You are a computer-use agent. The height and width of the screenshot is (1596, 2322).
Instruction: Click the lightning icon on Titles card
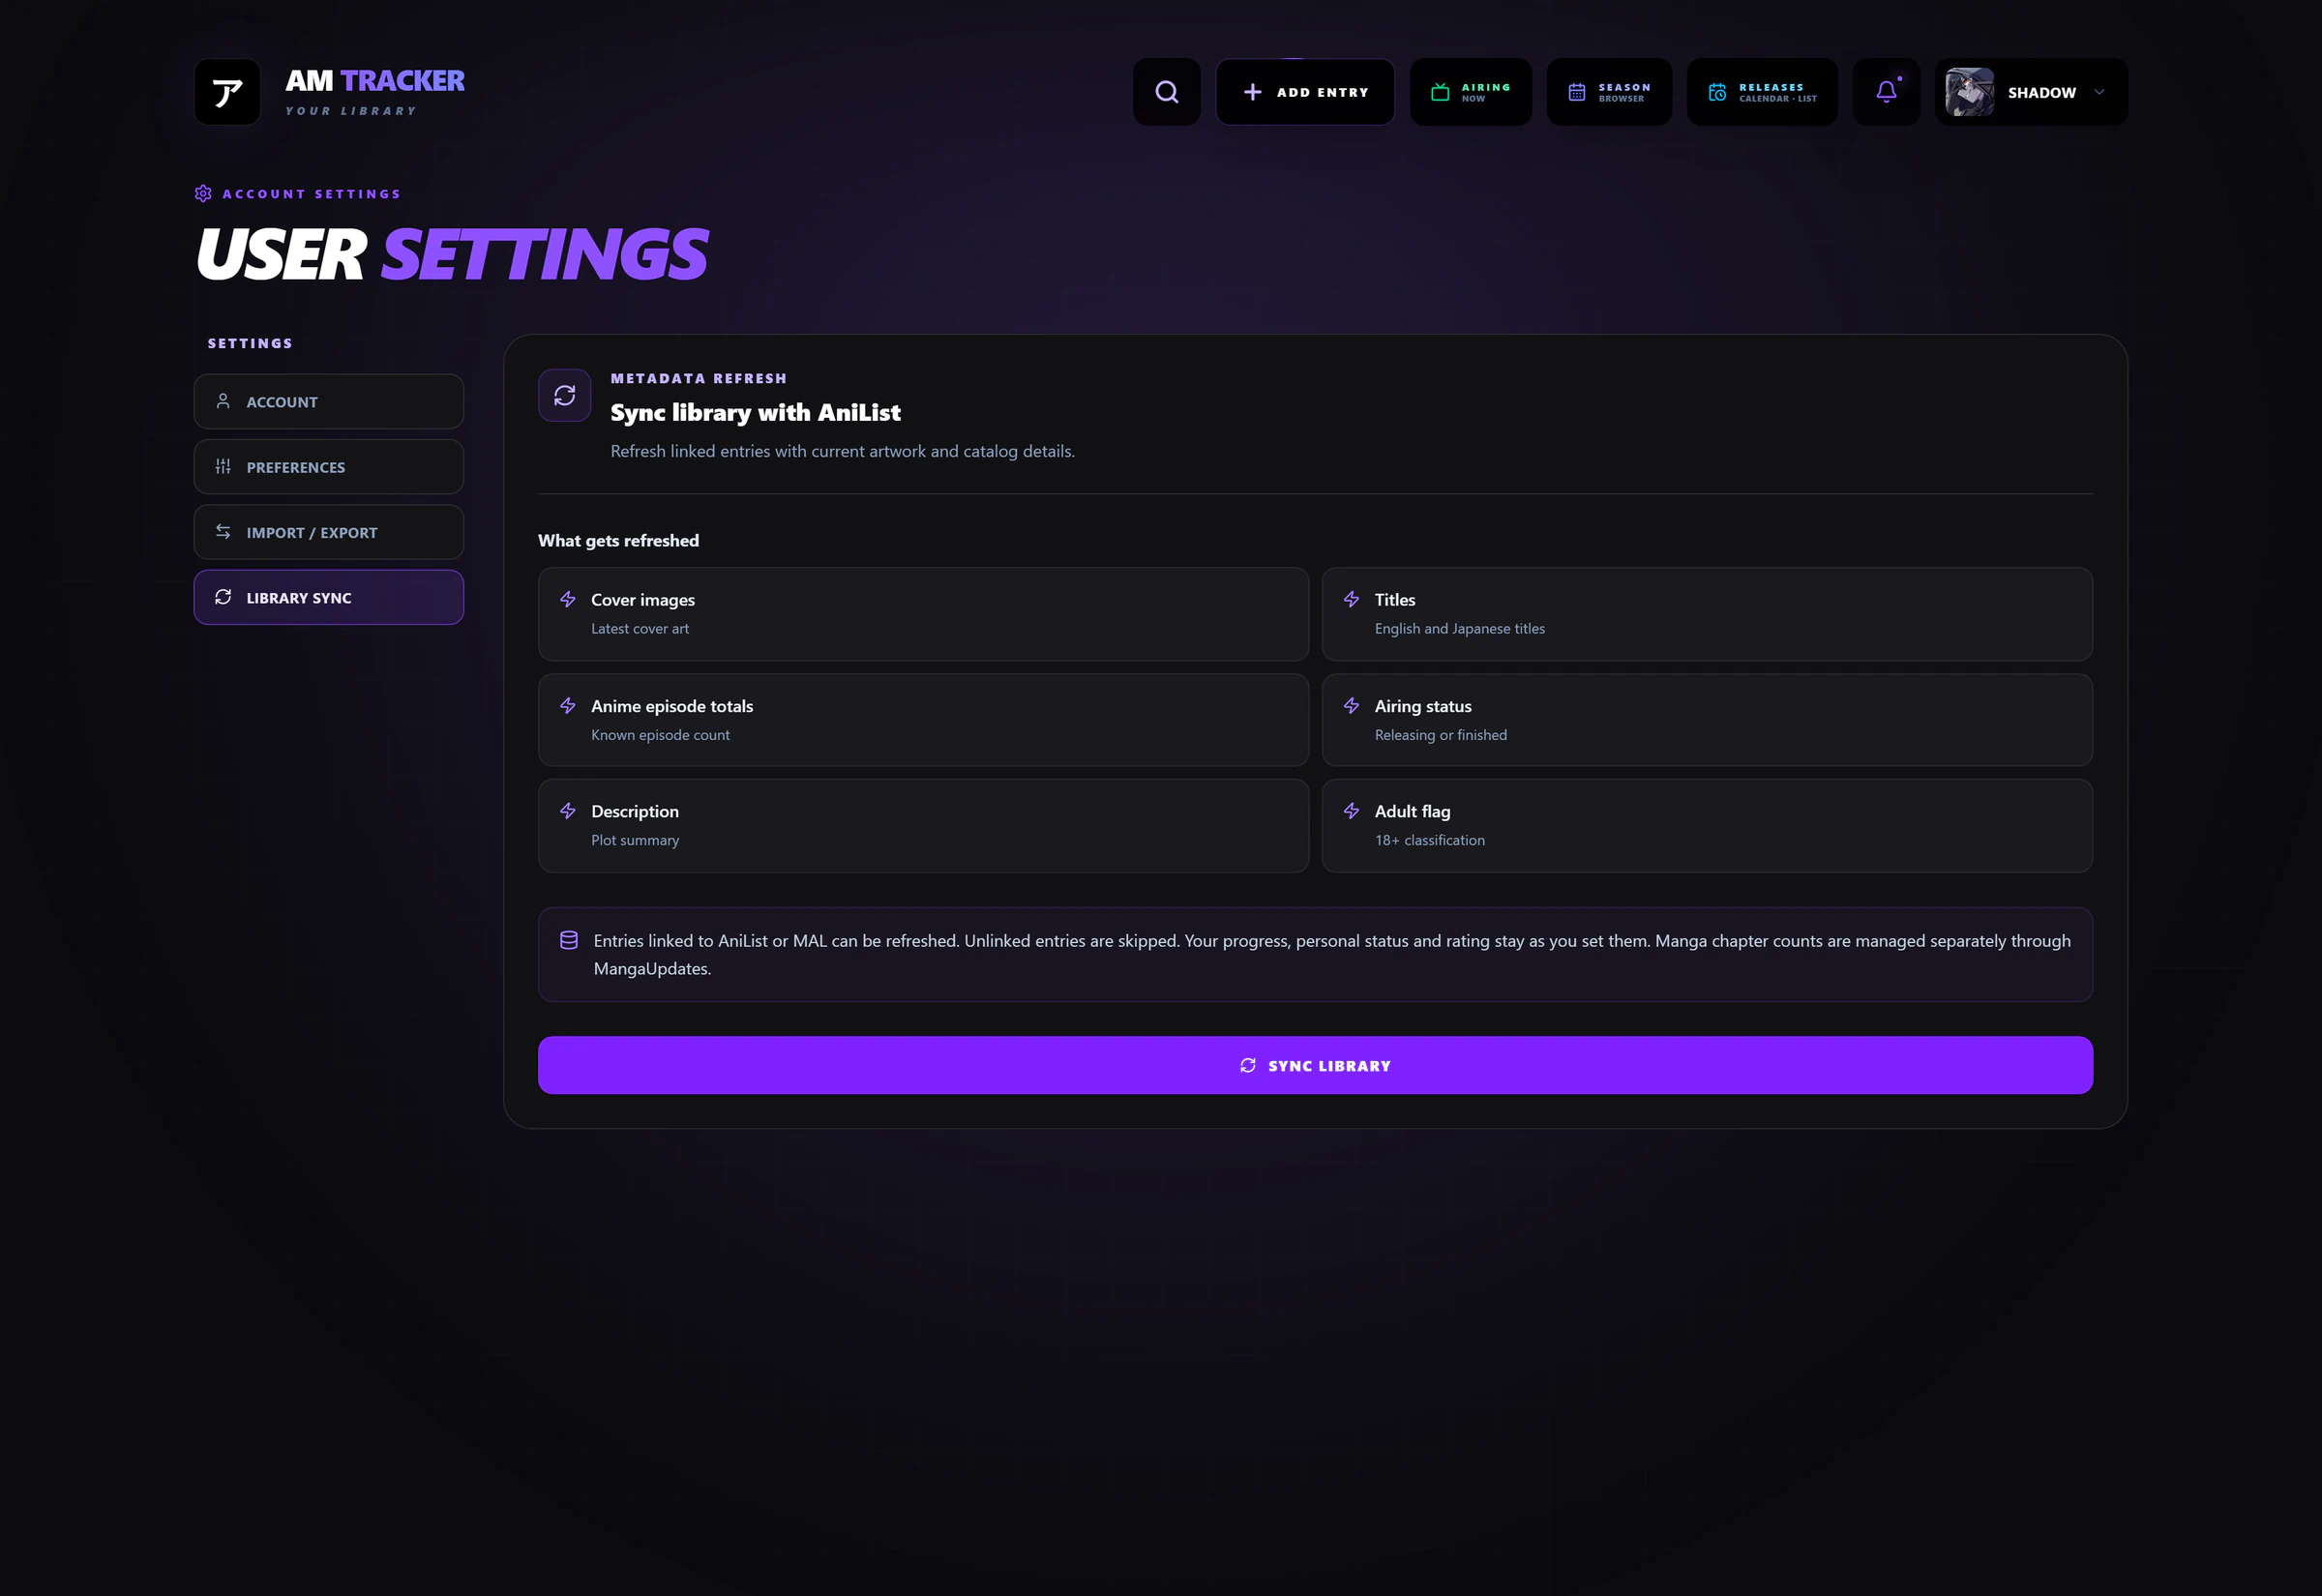(1351, 599)
